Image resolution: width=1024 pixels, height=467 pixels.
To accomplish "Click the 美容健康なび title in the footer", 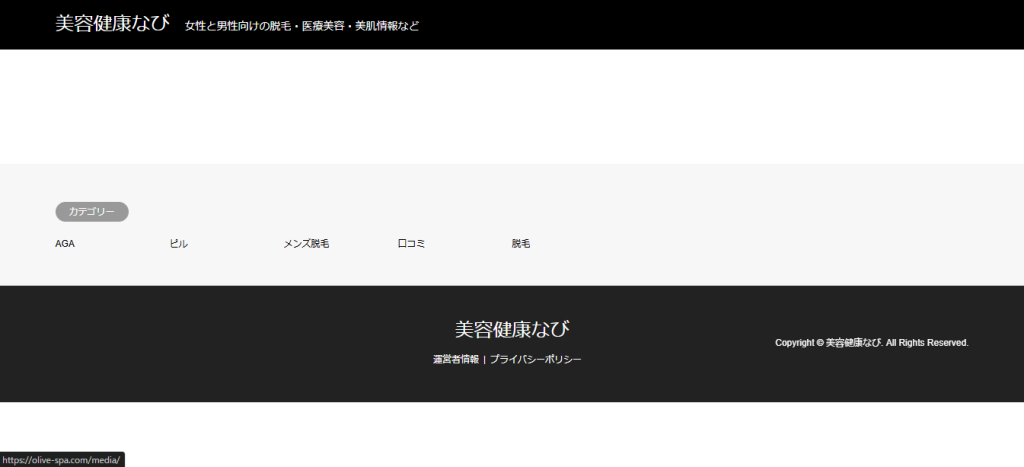I will pyautogui.click(x=512, y=329).
